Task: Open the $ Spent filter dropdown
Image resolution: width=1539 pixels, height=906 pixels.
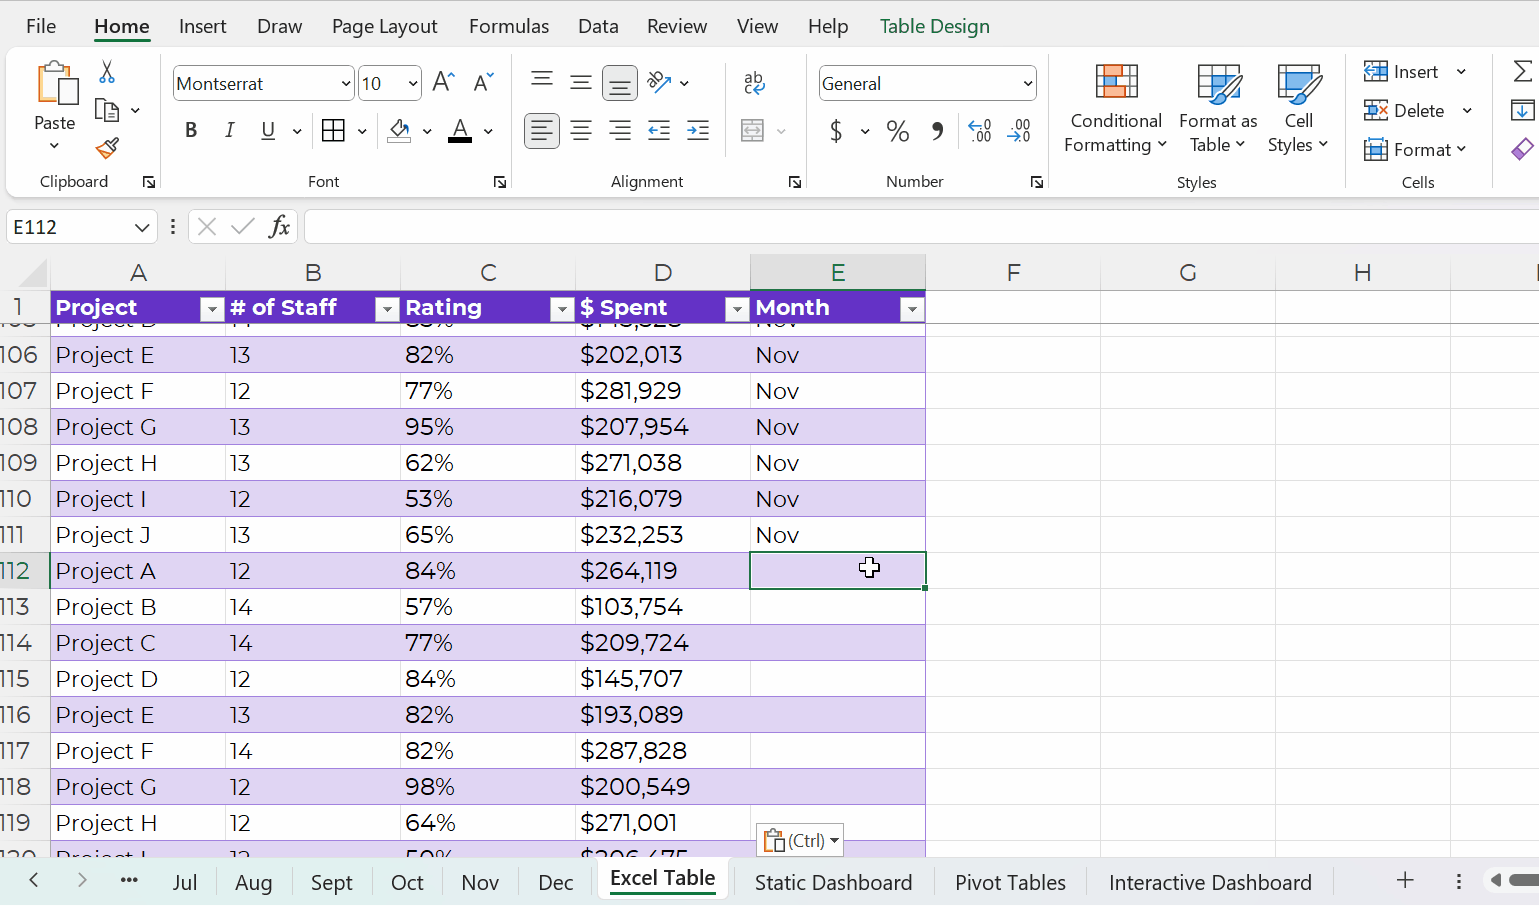Action: pyautogui.click(x=736, y=309)
